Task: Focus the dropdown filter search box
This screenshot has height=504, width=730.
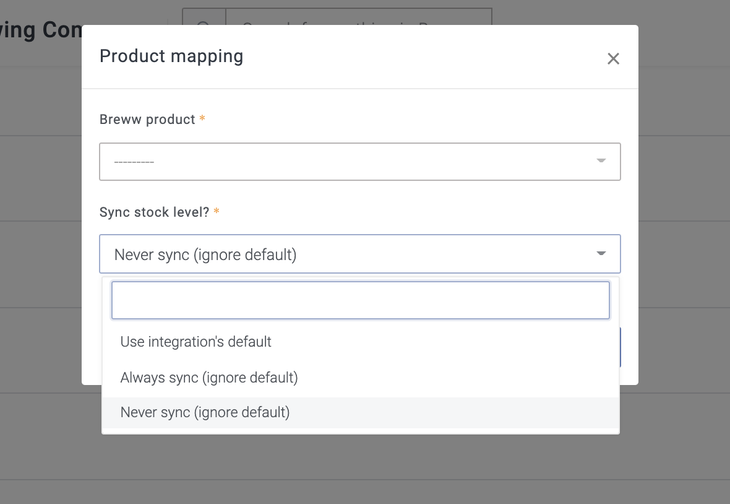Action: tap(360, 300)
